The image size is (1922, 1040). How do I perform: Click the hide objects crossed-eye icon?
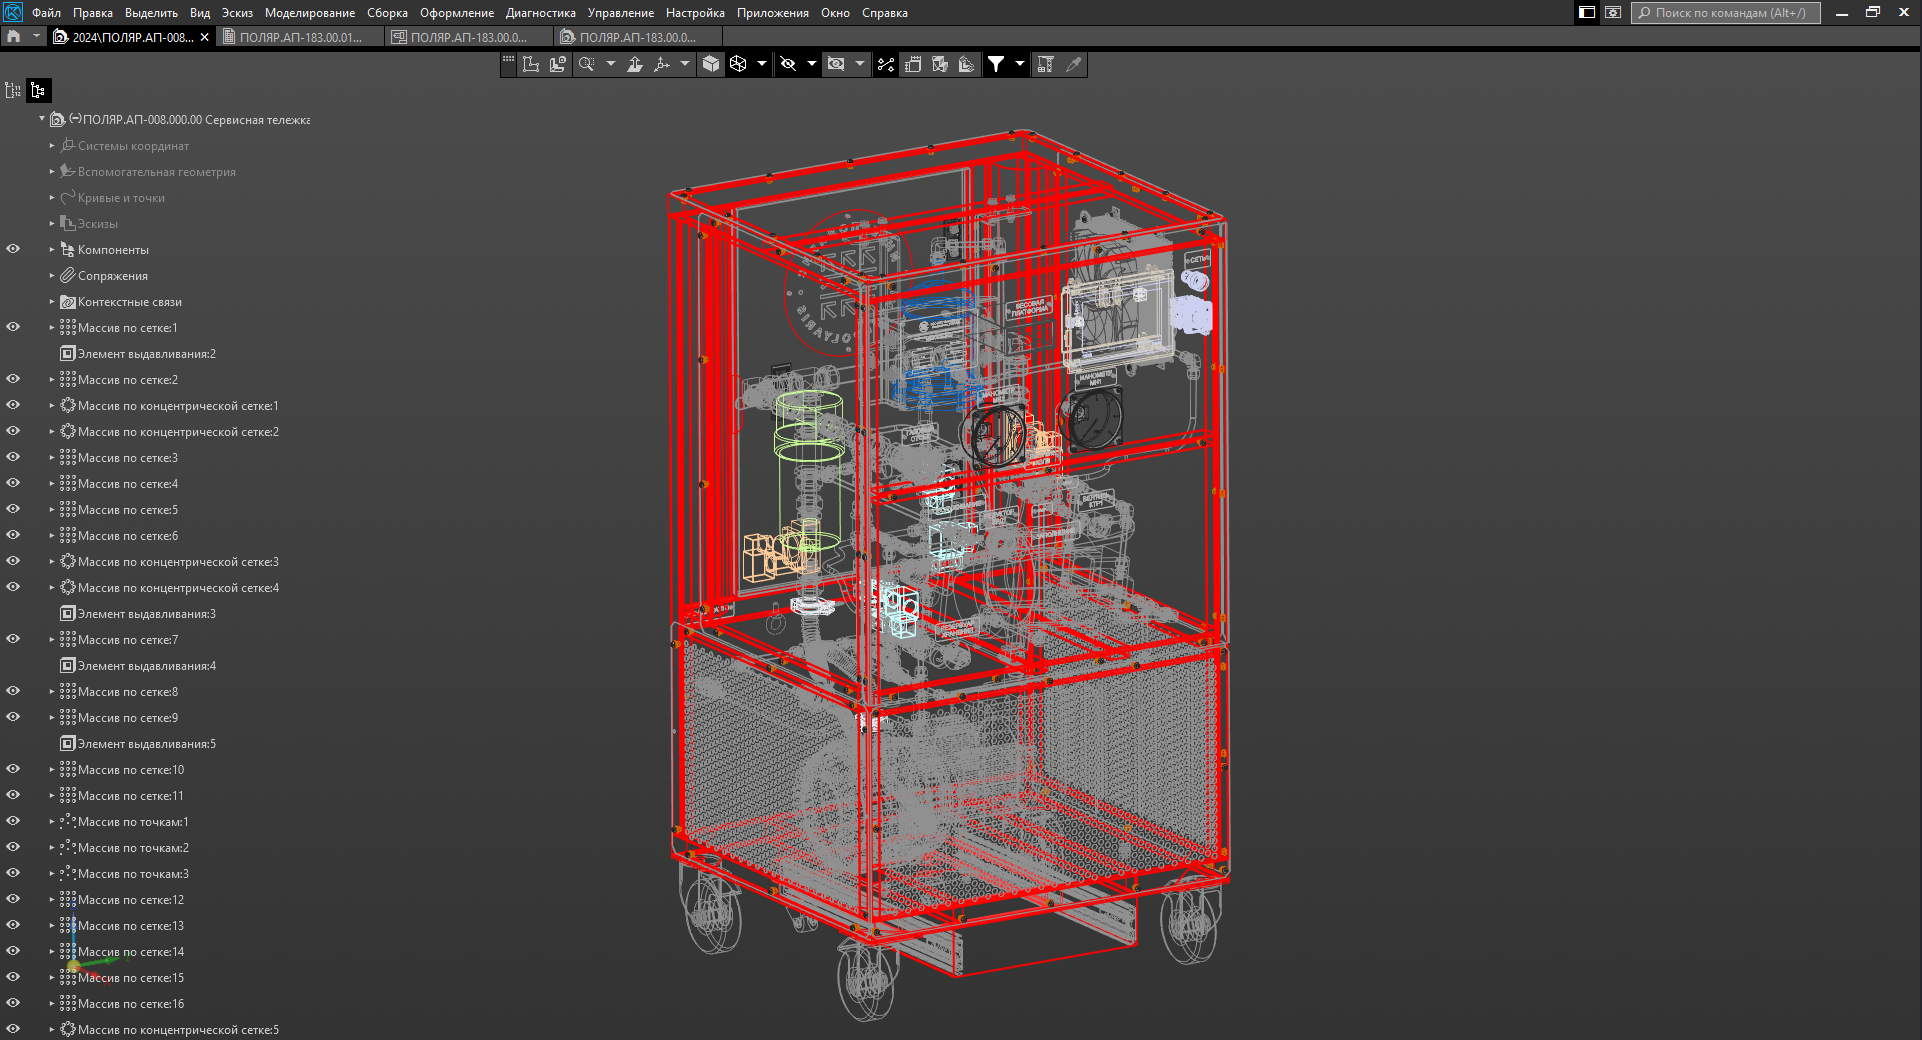coord(788,64)
